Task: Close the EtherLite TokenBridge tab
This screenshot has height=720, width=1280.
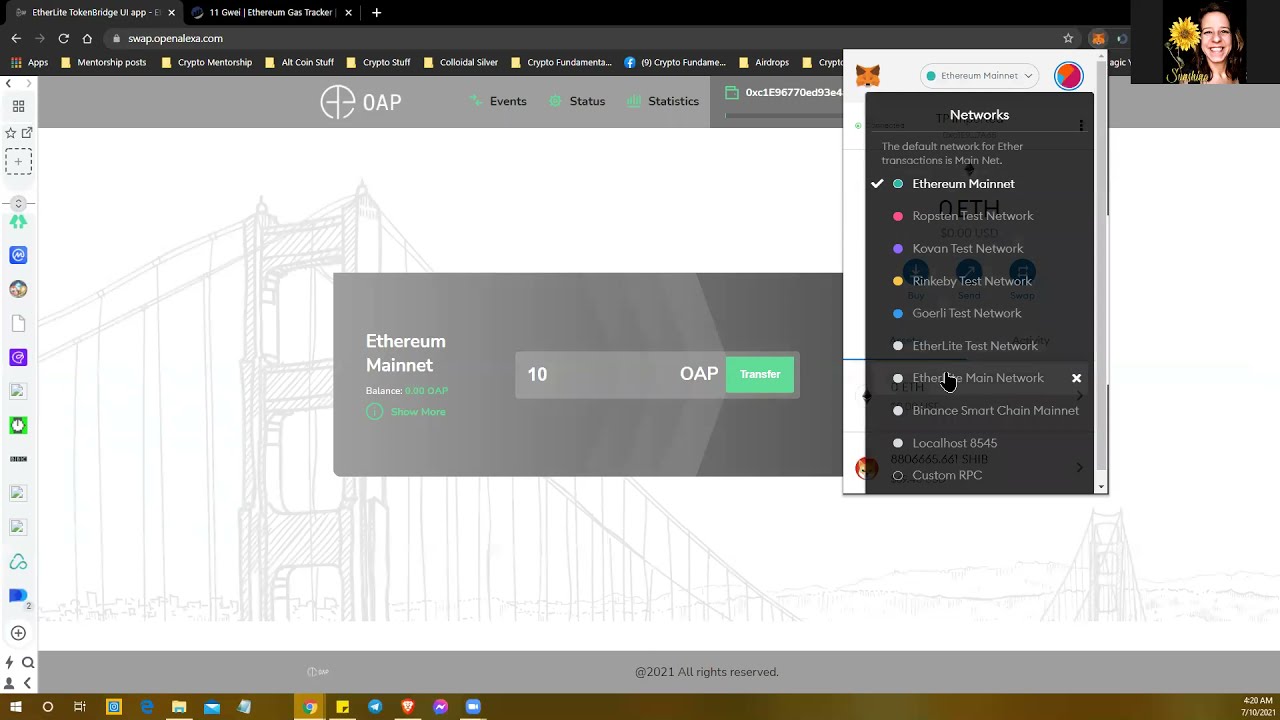Action: [171, 13]
